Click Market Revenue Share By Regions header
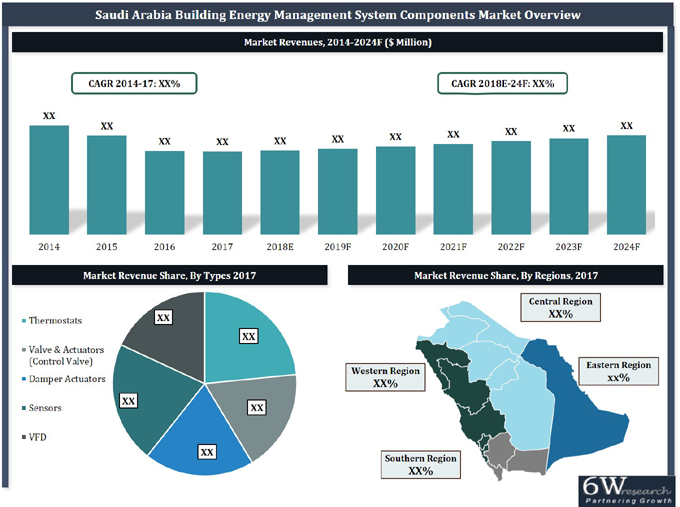Screen dimensions: 680x507 (506, 275)
